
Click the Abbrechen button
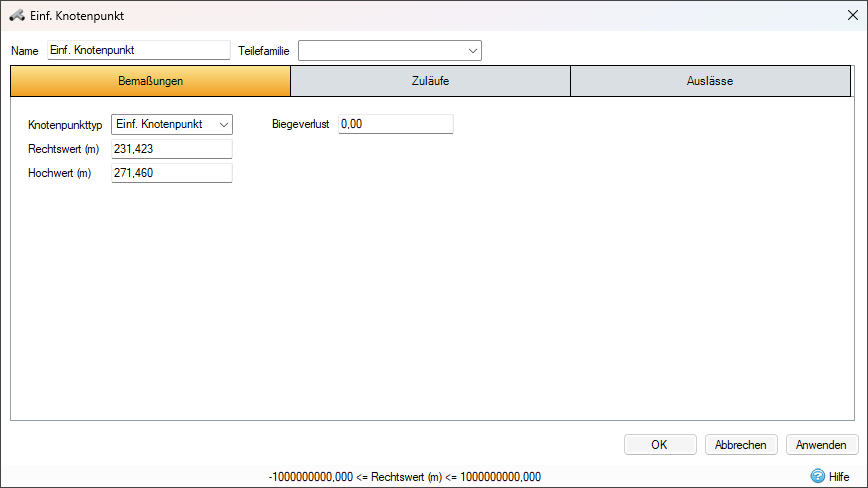pos(741,445)
